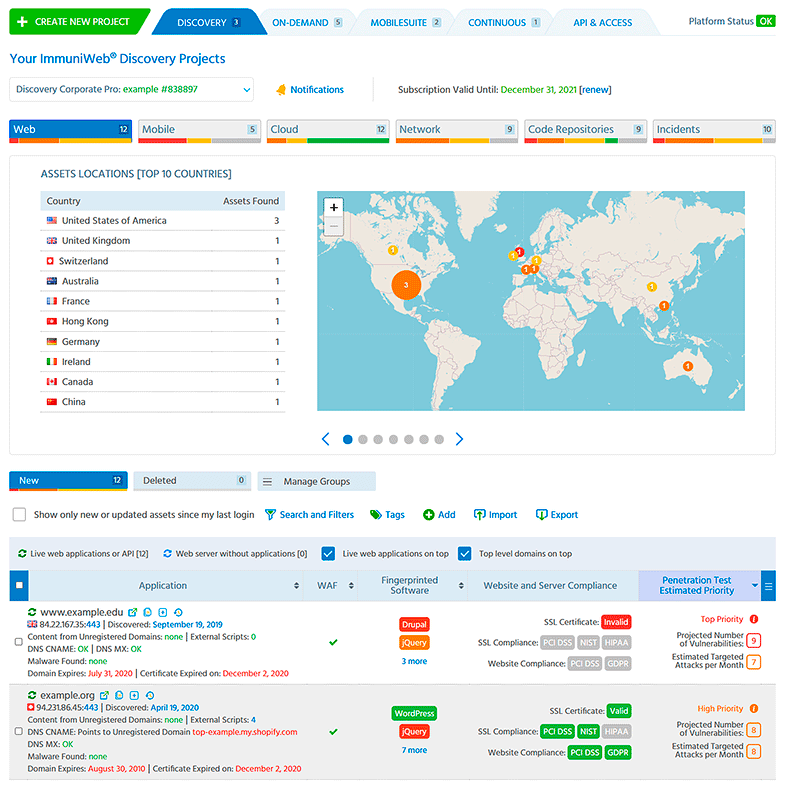Click the Tags icon
The image size is (785, 791).
click(375, 515)
